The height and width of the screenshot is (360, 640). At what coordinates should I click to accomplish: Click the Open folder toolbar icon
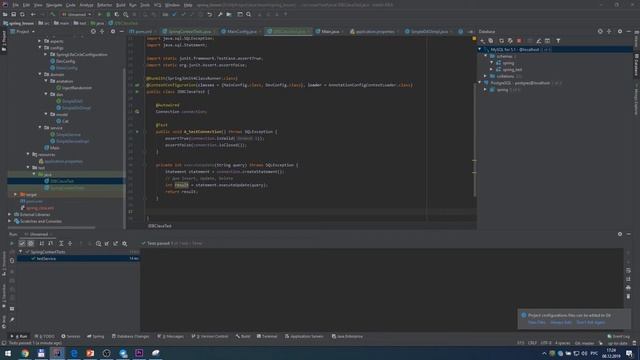(x=5, y=14)
